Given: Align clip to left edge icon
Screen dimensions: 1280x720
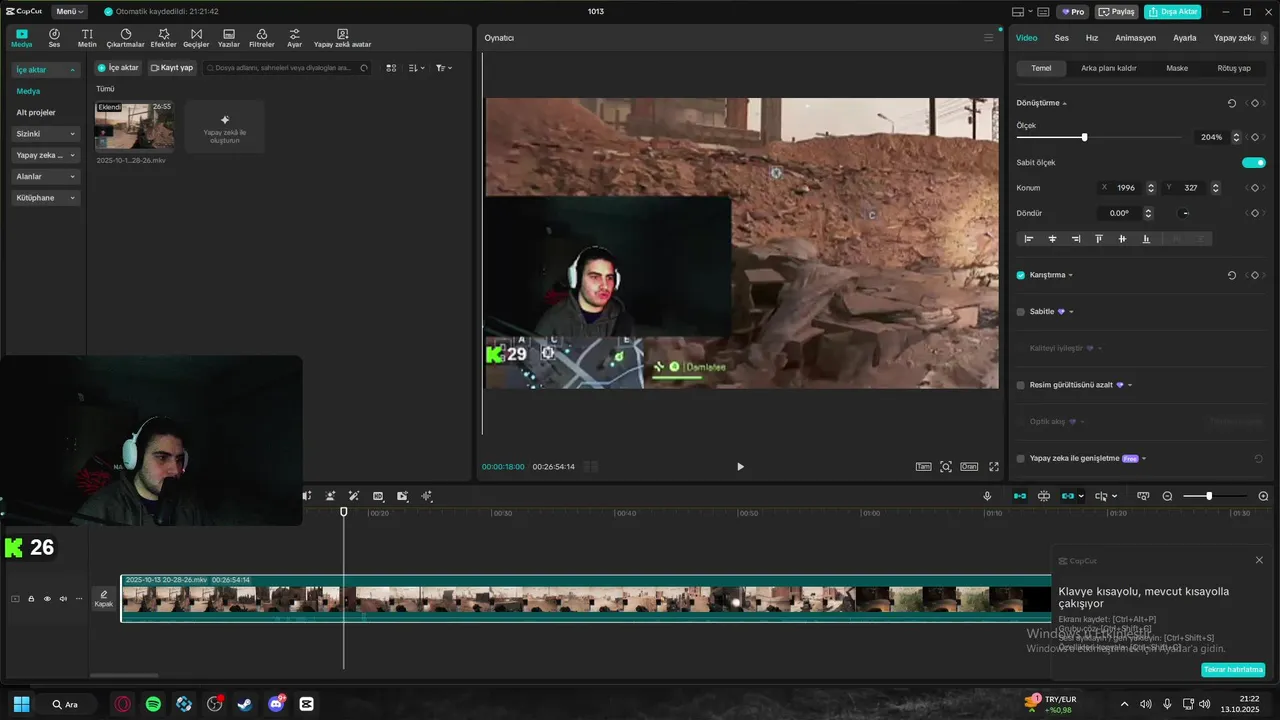Looking at the screenshot, I should point(1028,239).
